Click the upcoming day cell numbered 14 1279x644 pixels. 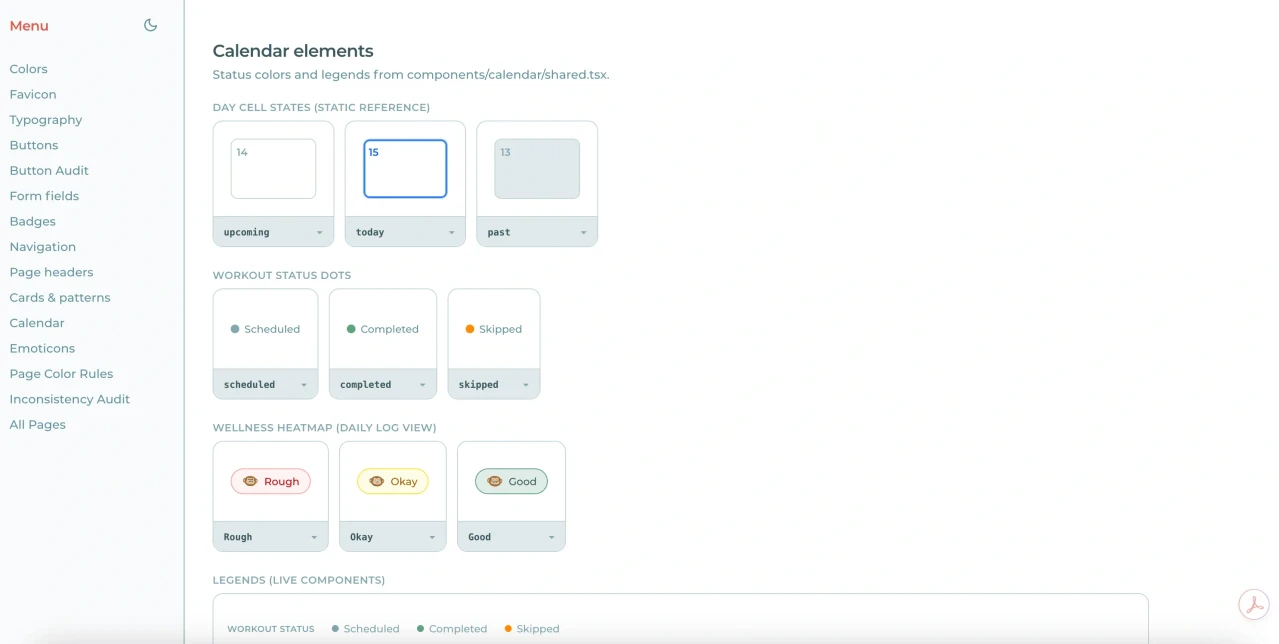pyautogui.click(x=273, y=169)
